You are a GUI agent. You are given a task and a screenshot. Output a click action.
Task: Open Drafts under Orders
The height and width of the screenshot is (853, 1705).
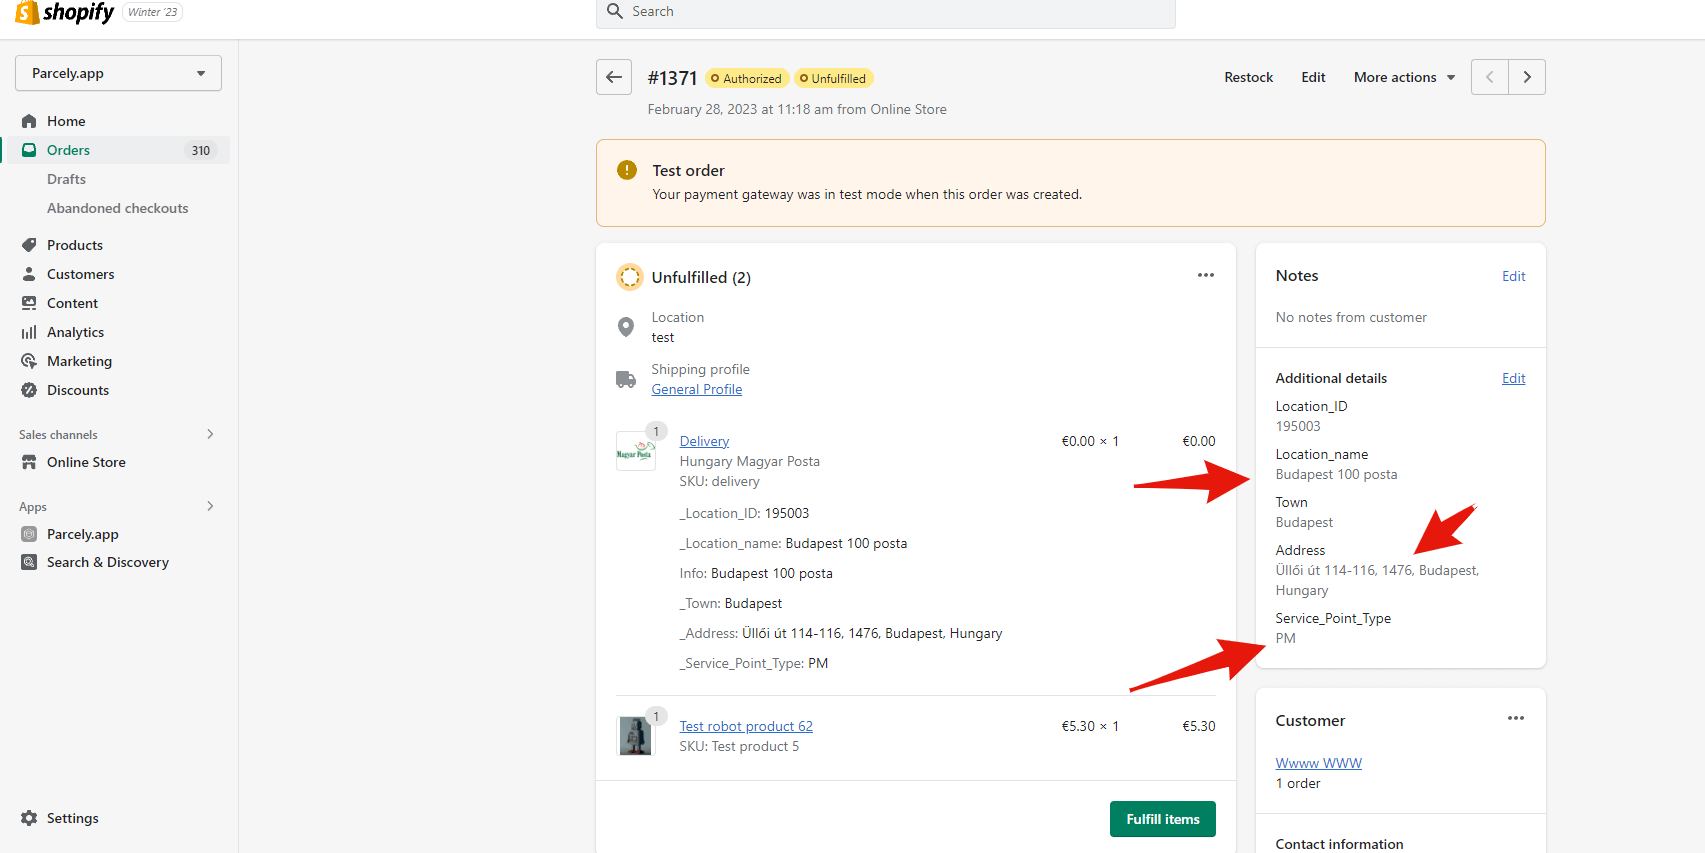coord(66,179)
